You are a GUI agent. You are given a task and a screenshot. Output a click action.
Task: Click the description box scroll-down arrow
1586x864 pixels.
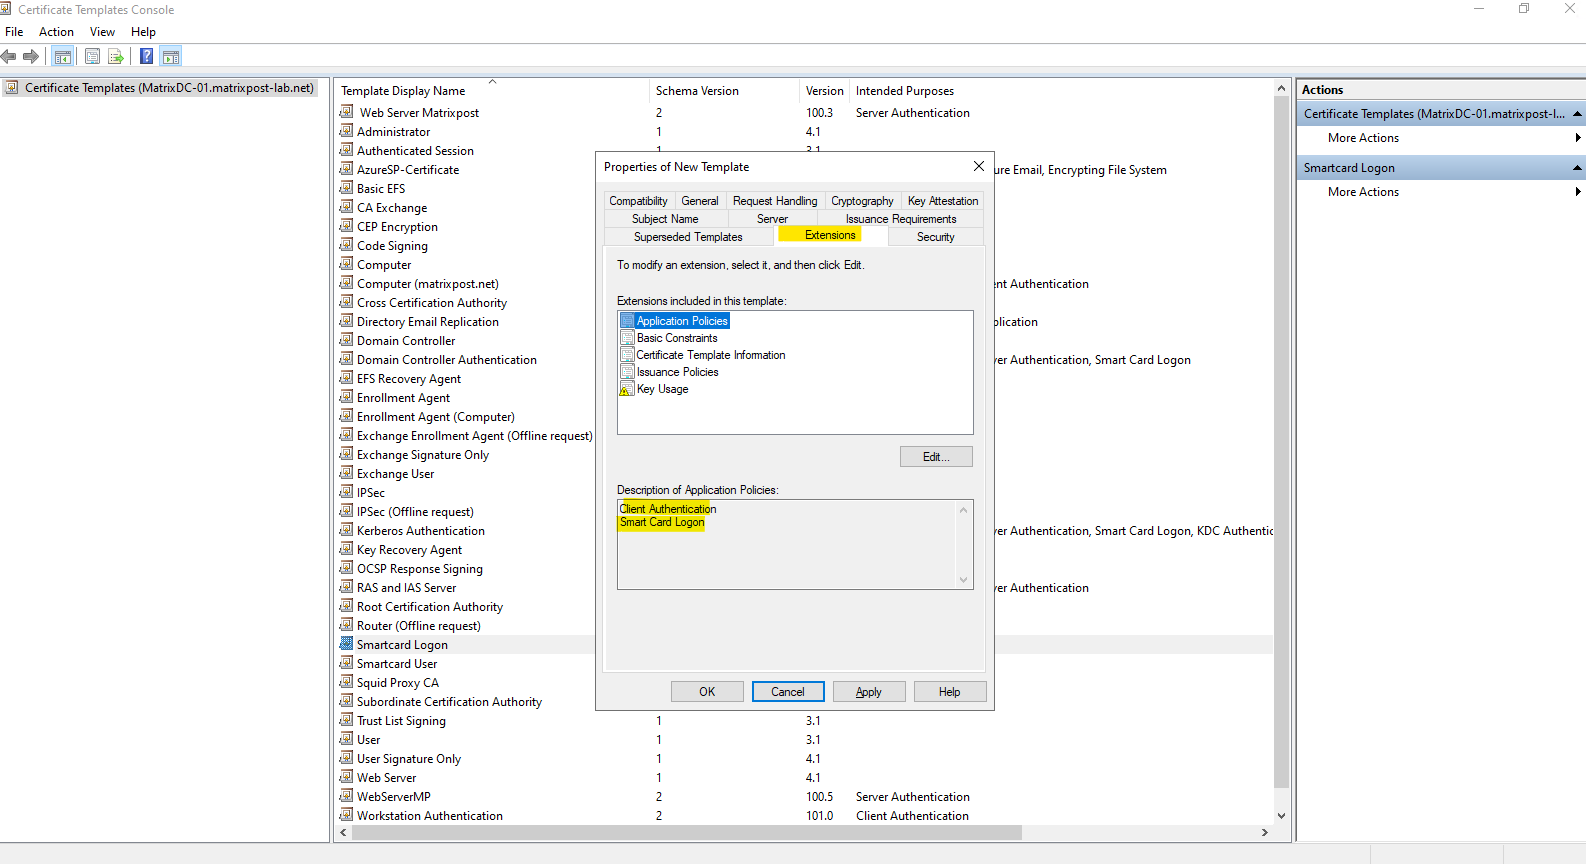964,580
